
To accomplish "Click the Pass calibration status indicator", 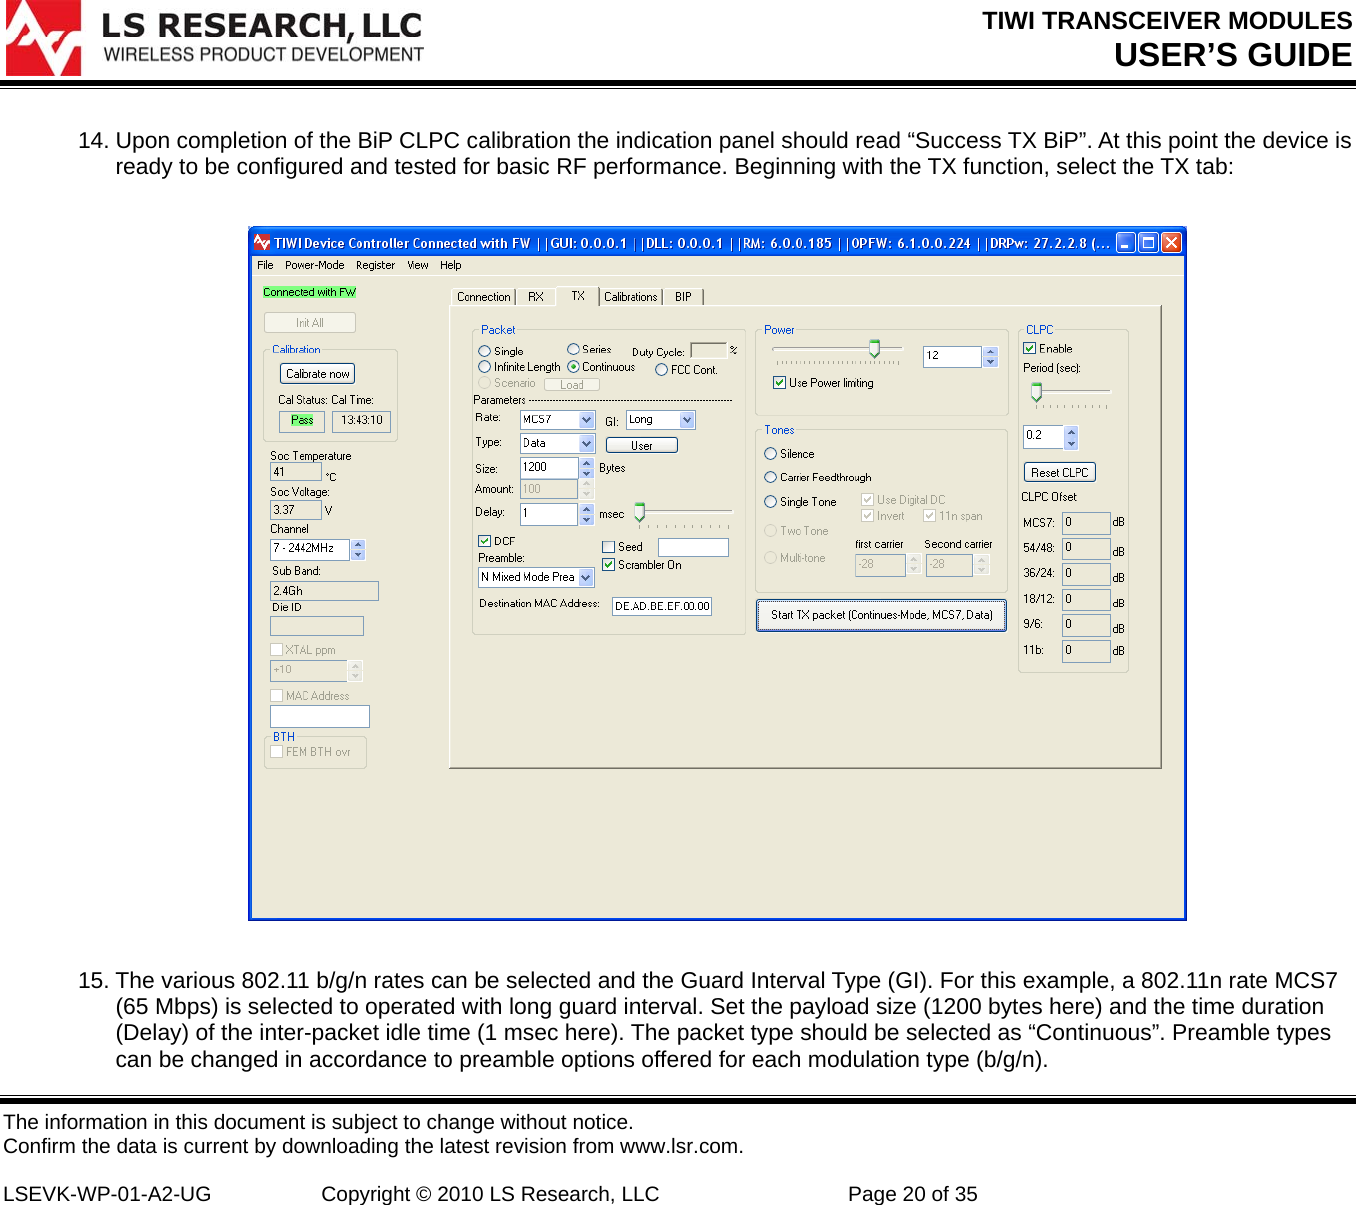I will [x=302, y=421].
